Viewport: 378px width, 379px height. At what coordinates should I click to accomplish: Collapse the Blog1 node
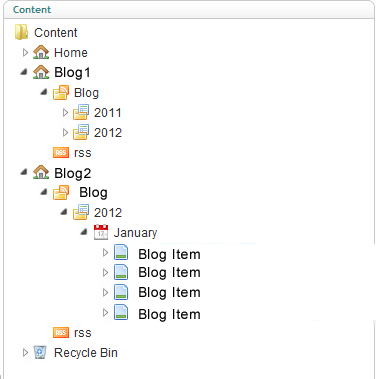point(24,72)
